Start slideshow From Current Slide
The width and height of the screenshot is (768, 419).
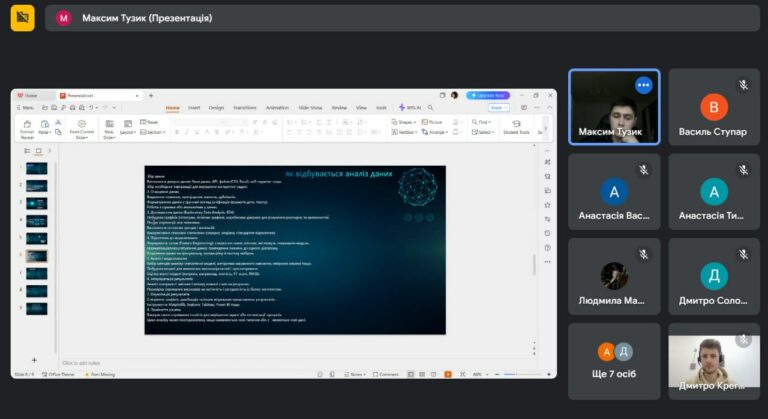[x=82, y=129]
